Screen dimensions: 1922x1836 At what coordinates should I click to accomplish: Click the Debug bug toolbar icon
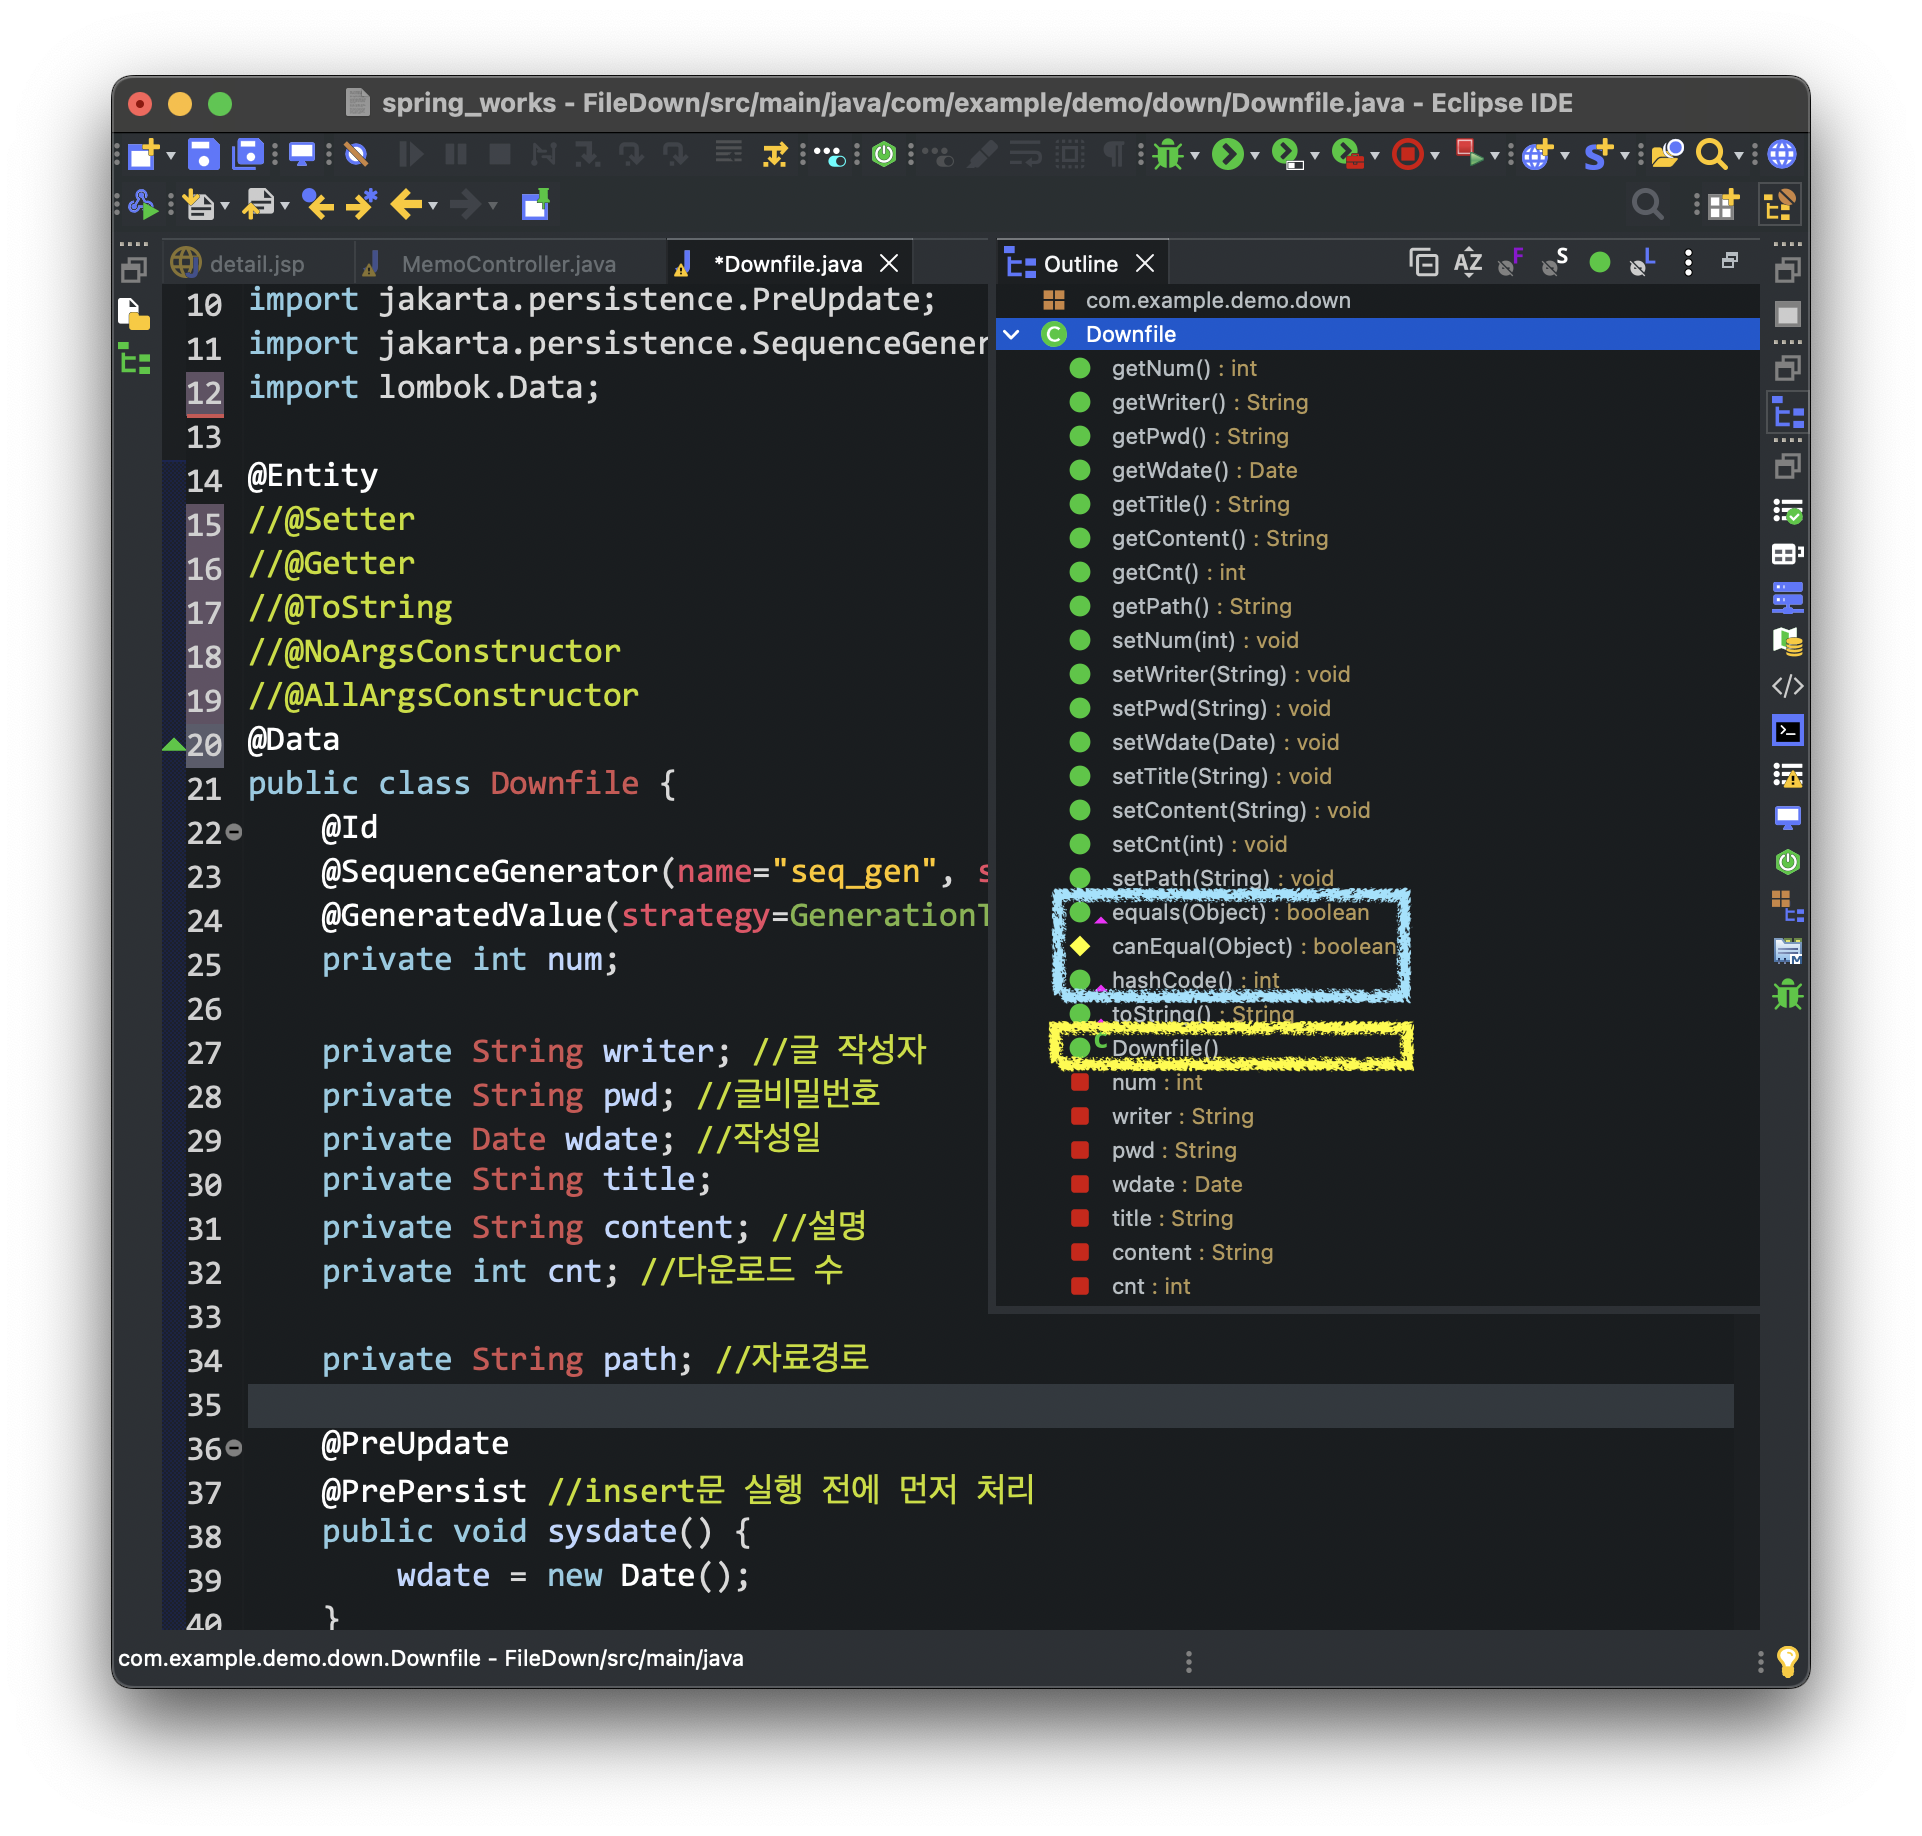coord(1167,154)
